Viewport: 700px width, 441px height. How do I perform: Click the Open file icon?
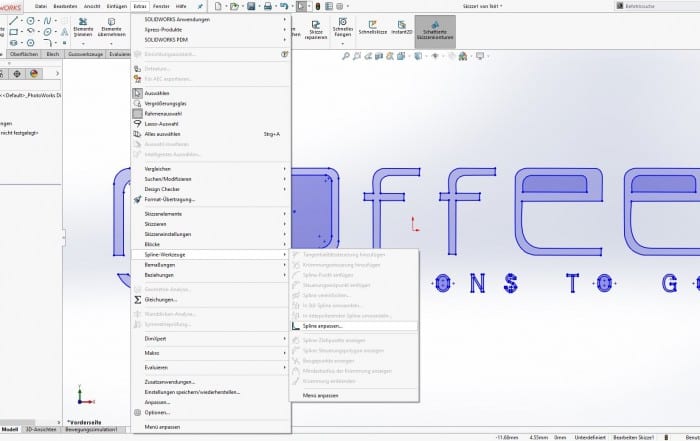pyautogui.click(x=234, y=6)
